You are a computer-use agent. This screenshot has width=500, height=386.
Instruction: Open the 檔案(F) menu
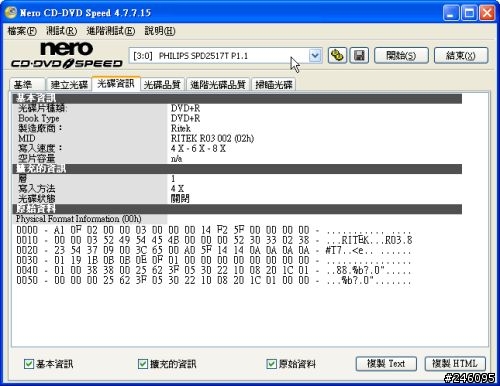coord(22,31)
